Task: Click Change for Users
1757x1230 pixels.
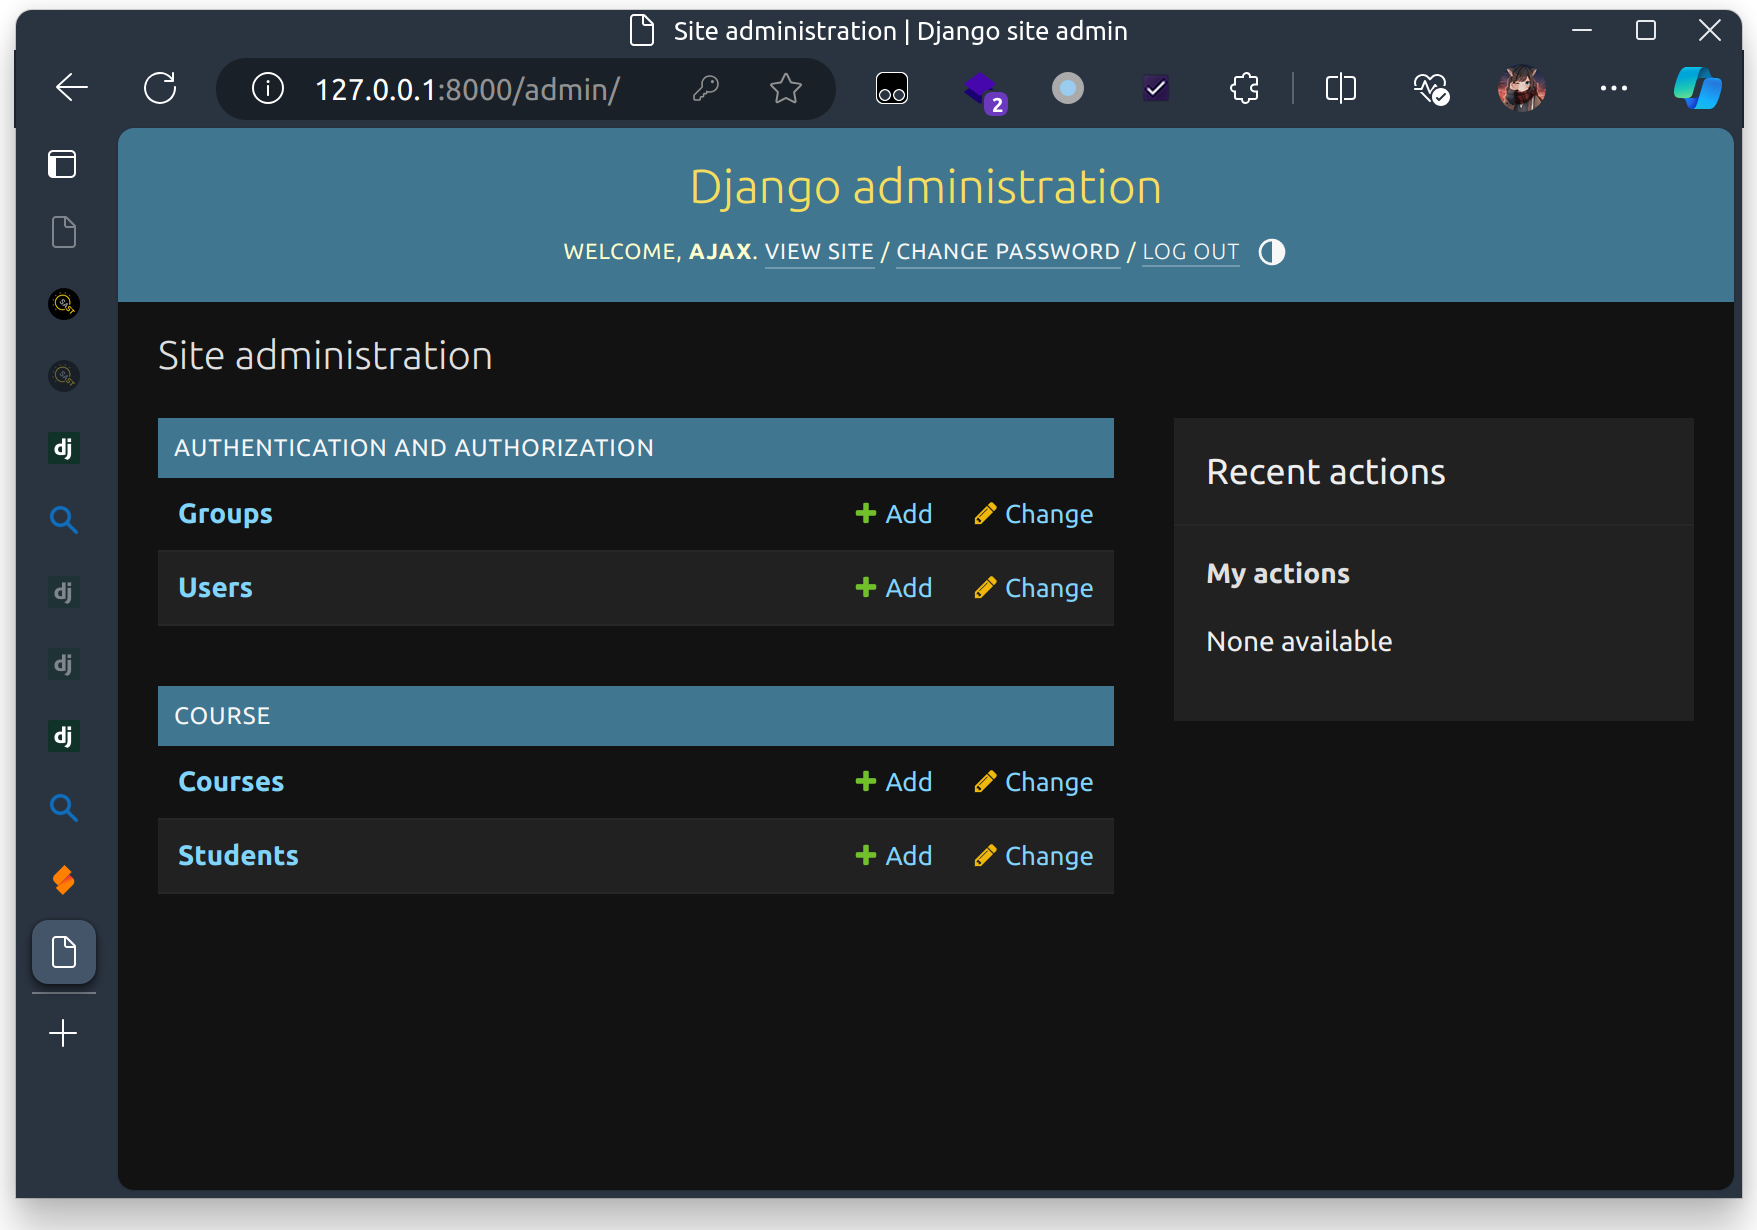Action: (1034, 588)
